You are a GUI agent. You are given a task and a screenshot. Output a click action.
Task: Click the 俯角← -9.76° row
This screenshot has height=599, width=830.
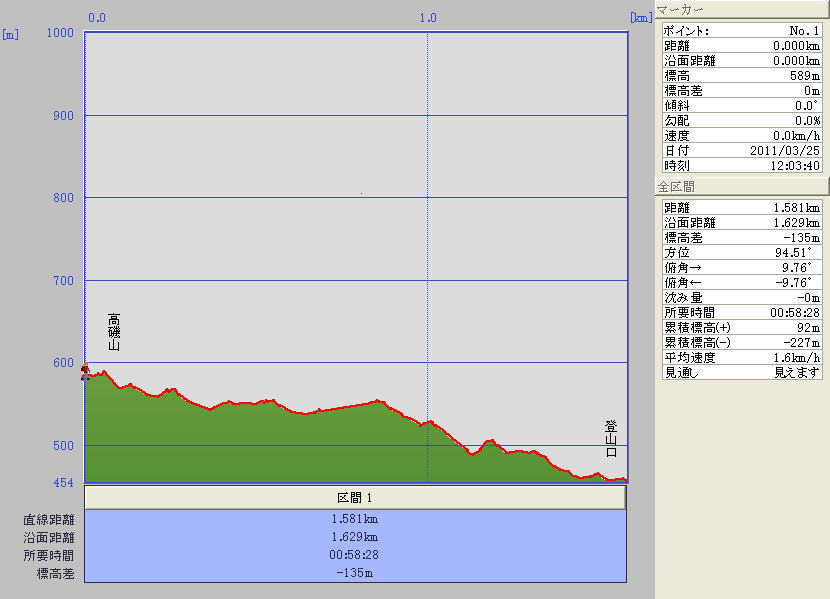pos(742,283)
